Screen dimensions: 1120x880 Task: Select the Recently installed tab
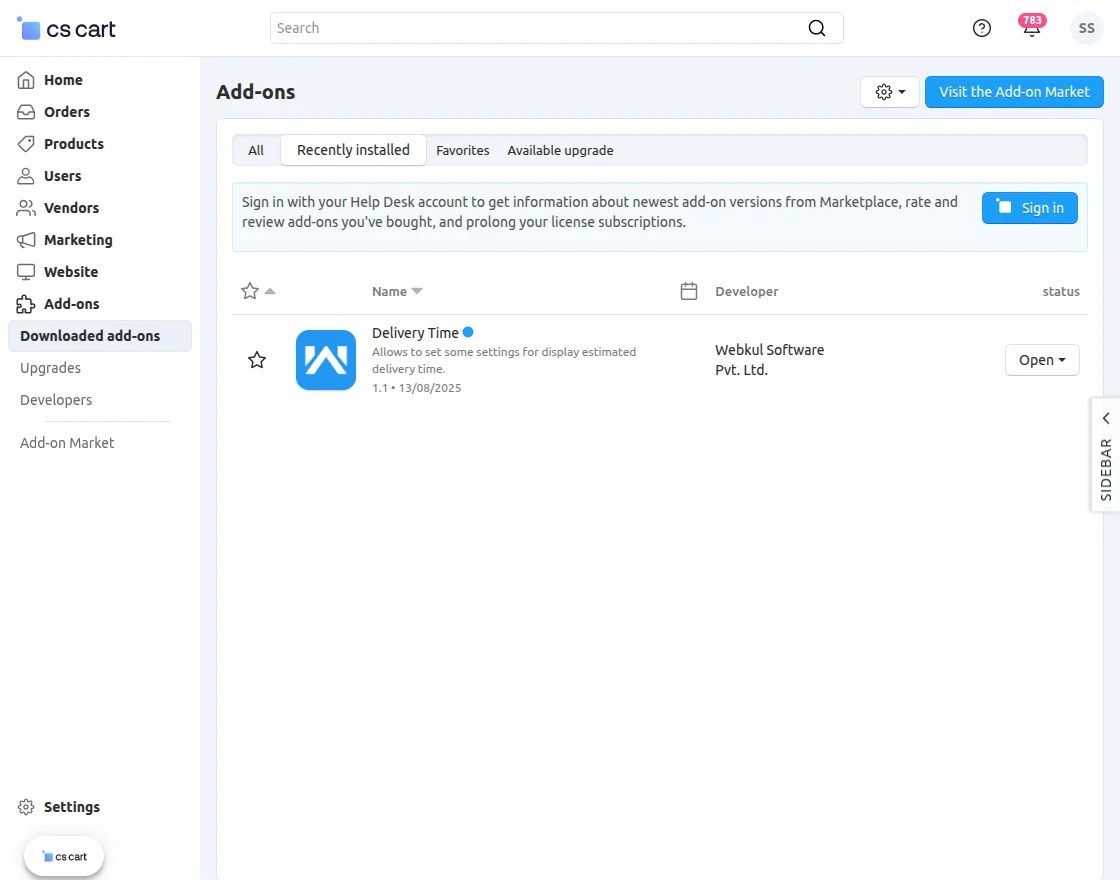coord(354,150)
